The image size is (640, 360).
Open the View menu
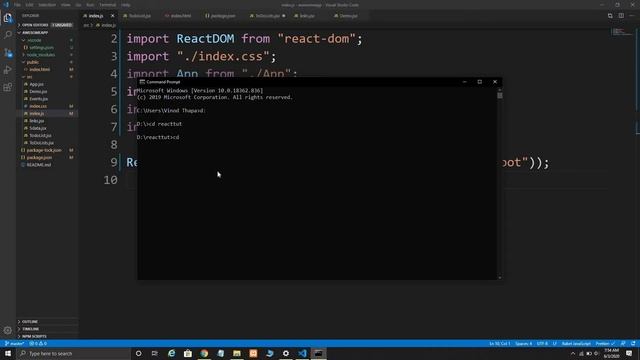click(66, 5)
